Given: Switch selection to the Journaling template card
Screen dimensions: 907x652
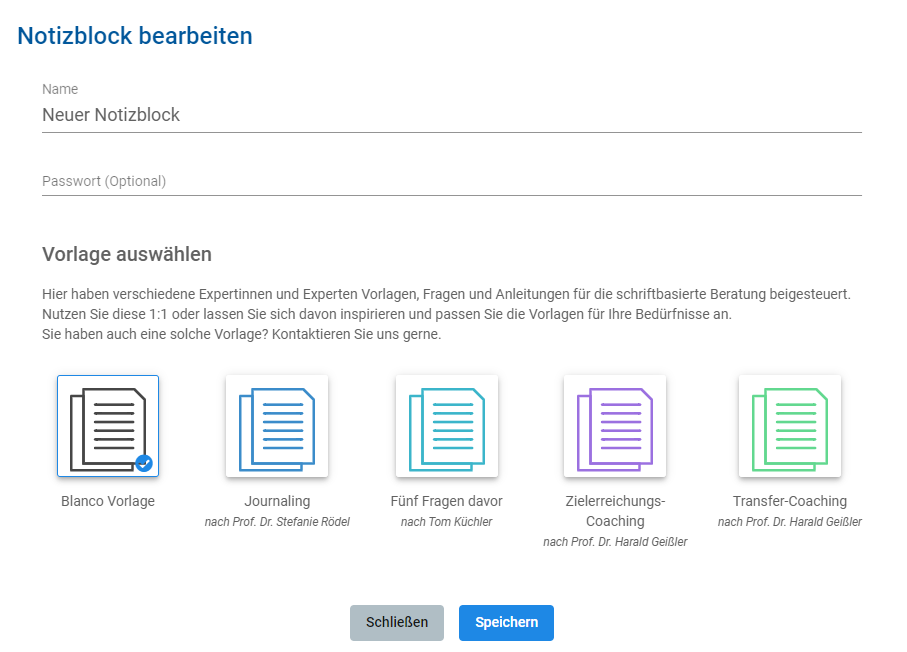Looking at the screenshot, I should [x=277, y=426].
